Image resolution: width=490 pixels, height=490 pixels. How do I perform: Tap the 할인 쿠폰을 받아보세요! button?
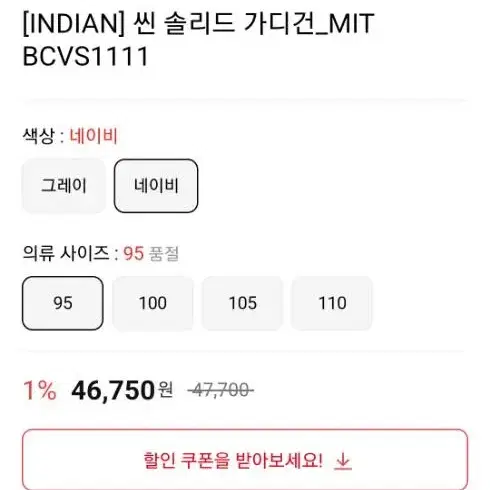pyautogui.click(x=245, y=460)
